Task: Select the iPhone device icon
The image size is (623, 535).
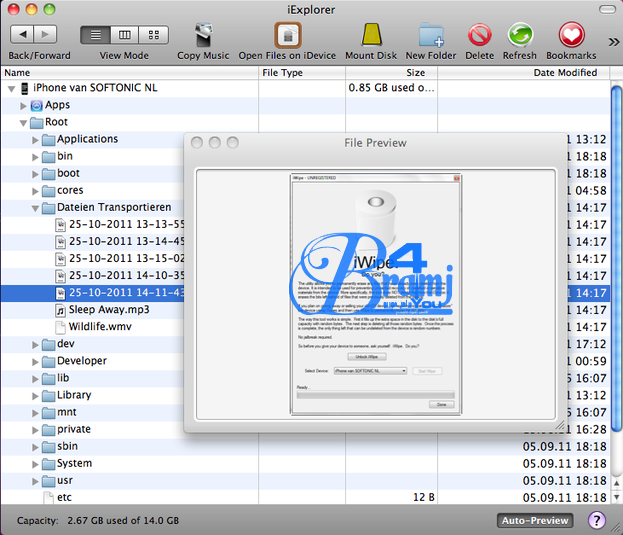Action: click(x=25, y=88)
